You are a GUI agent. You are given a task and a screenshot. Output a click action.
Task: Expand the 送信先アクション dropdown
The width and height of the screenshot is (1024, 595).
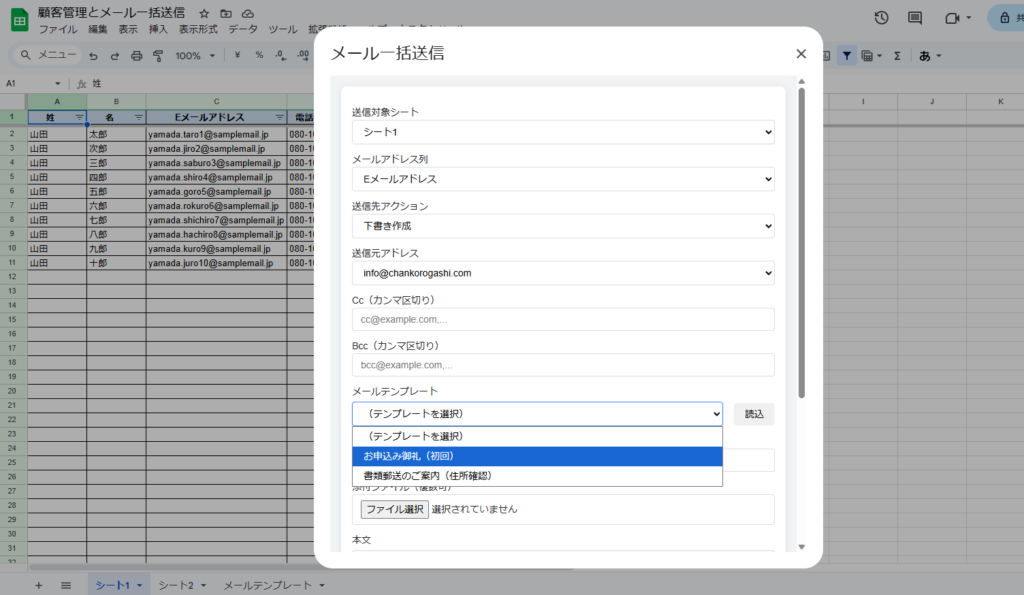[x=563, y=226]
